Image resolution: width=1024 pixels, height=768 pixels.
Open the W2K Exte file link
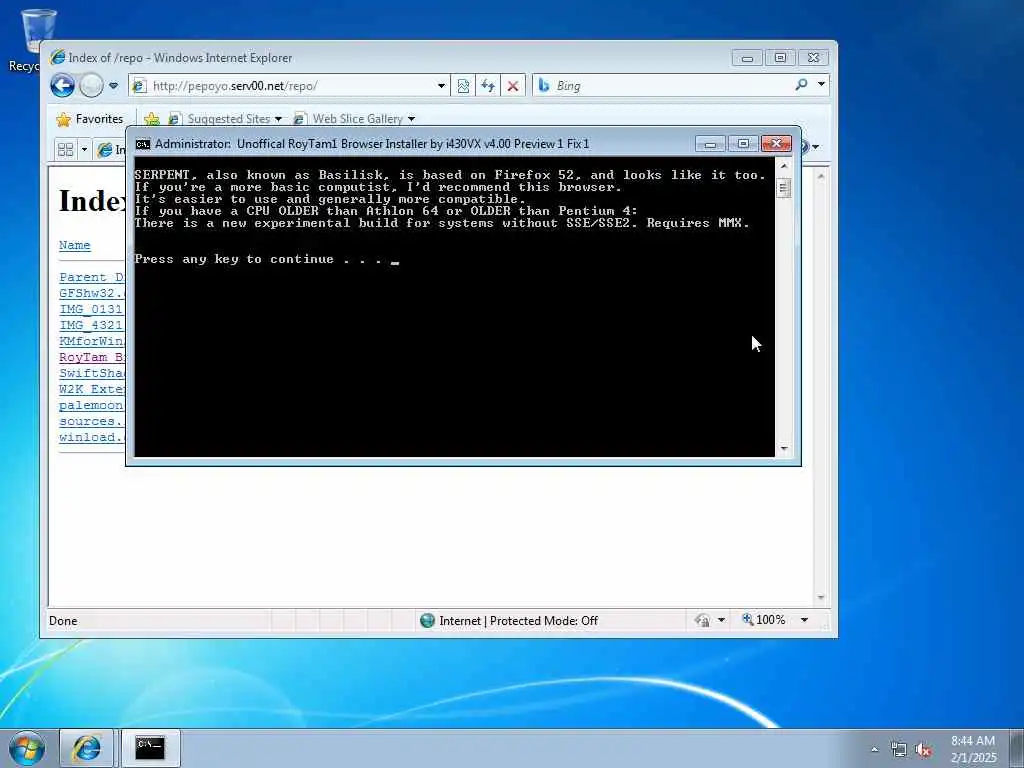tap(91, 389)
